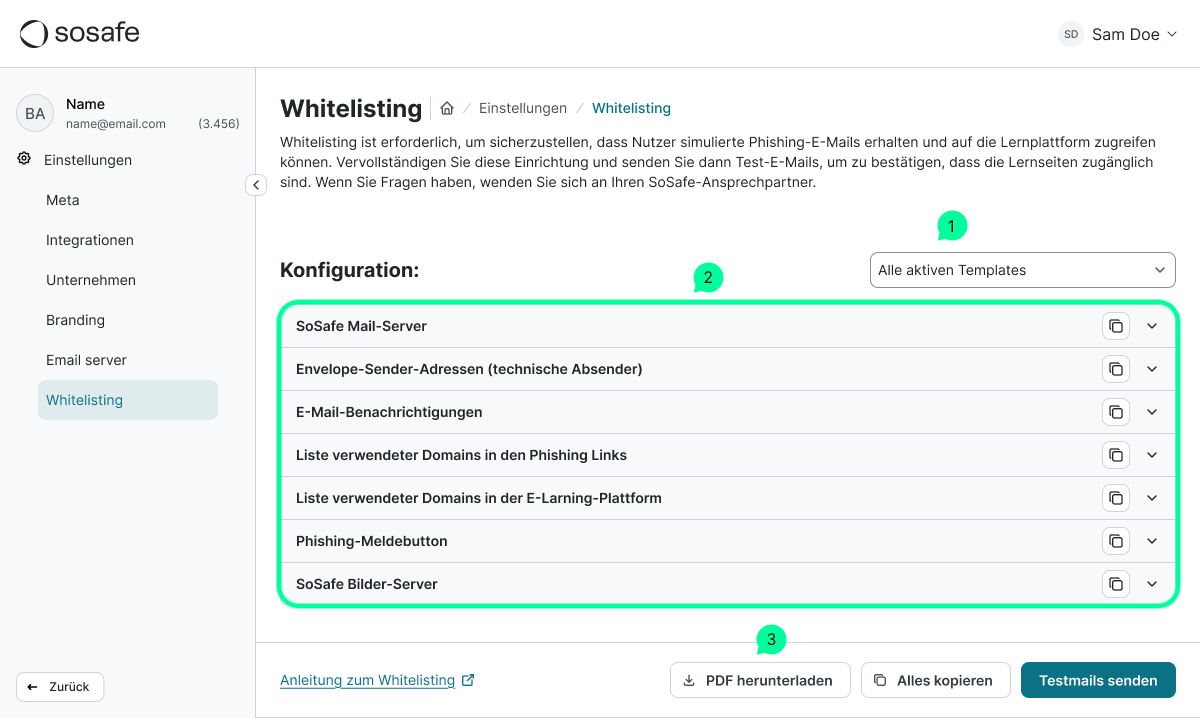1200x718 pixels.
Task: Click the Einstellungen gear icon
Action: [22, 159]
